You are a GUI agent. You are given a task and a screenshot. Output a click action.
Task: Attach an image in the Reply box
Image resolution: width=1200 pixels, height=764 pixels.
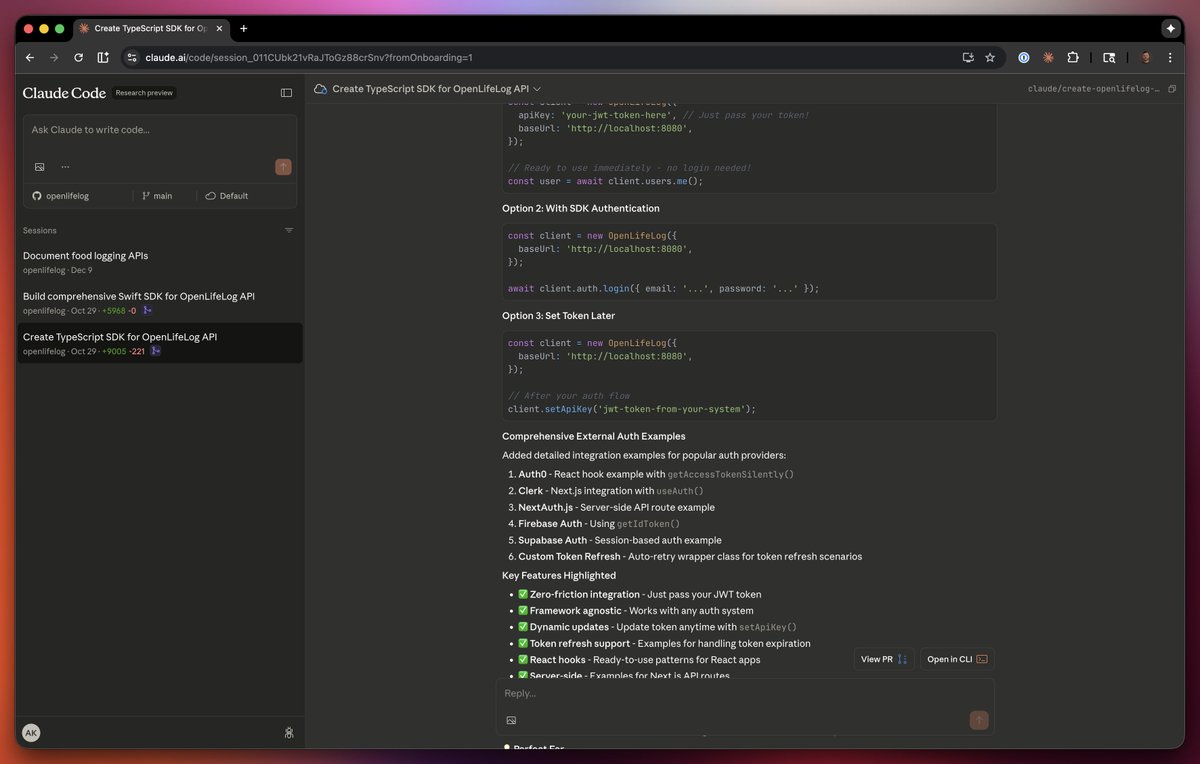coord(511,720)
